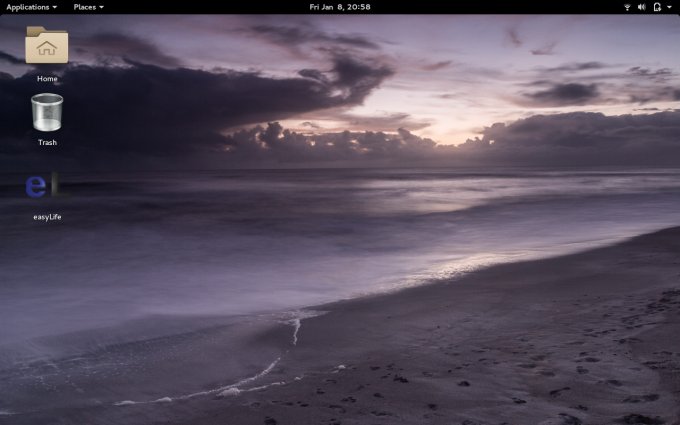Select the 'easyLife' icon label text
The image size is (680, 425).
47,217
